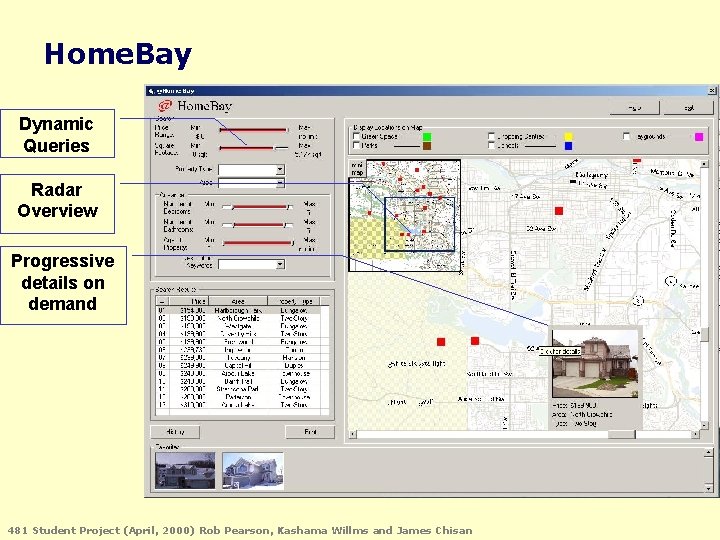Click the map horizontal scrollbar right arrow
This screenshot has height=540, width=720.
[696, 433]
